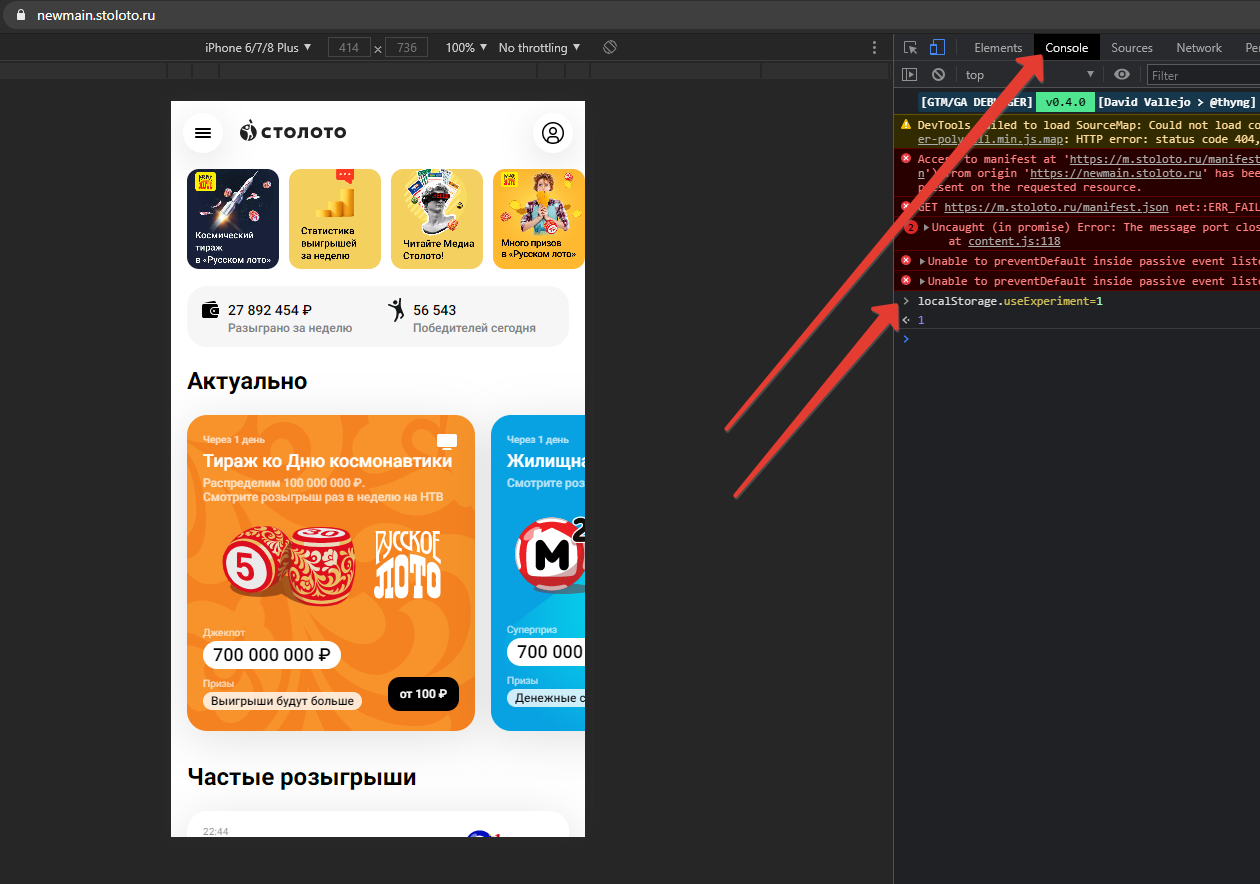Expand the Uncaught (in promise) error
Image resolution: width=1260 pixels, height=884 pixels.
pyautogui.click(x=926, y=228)
